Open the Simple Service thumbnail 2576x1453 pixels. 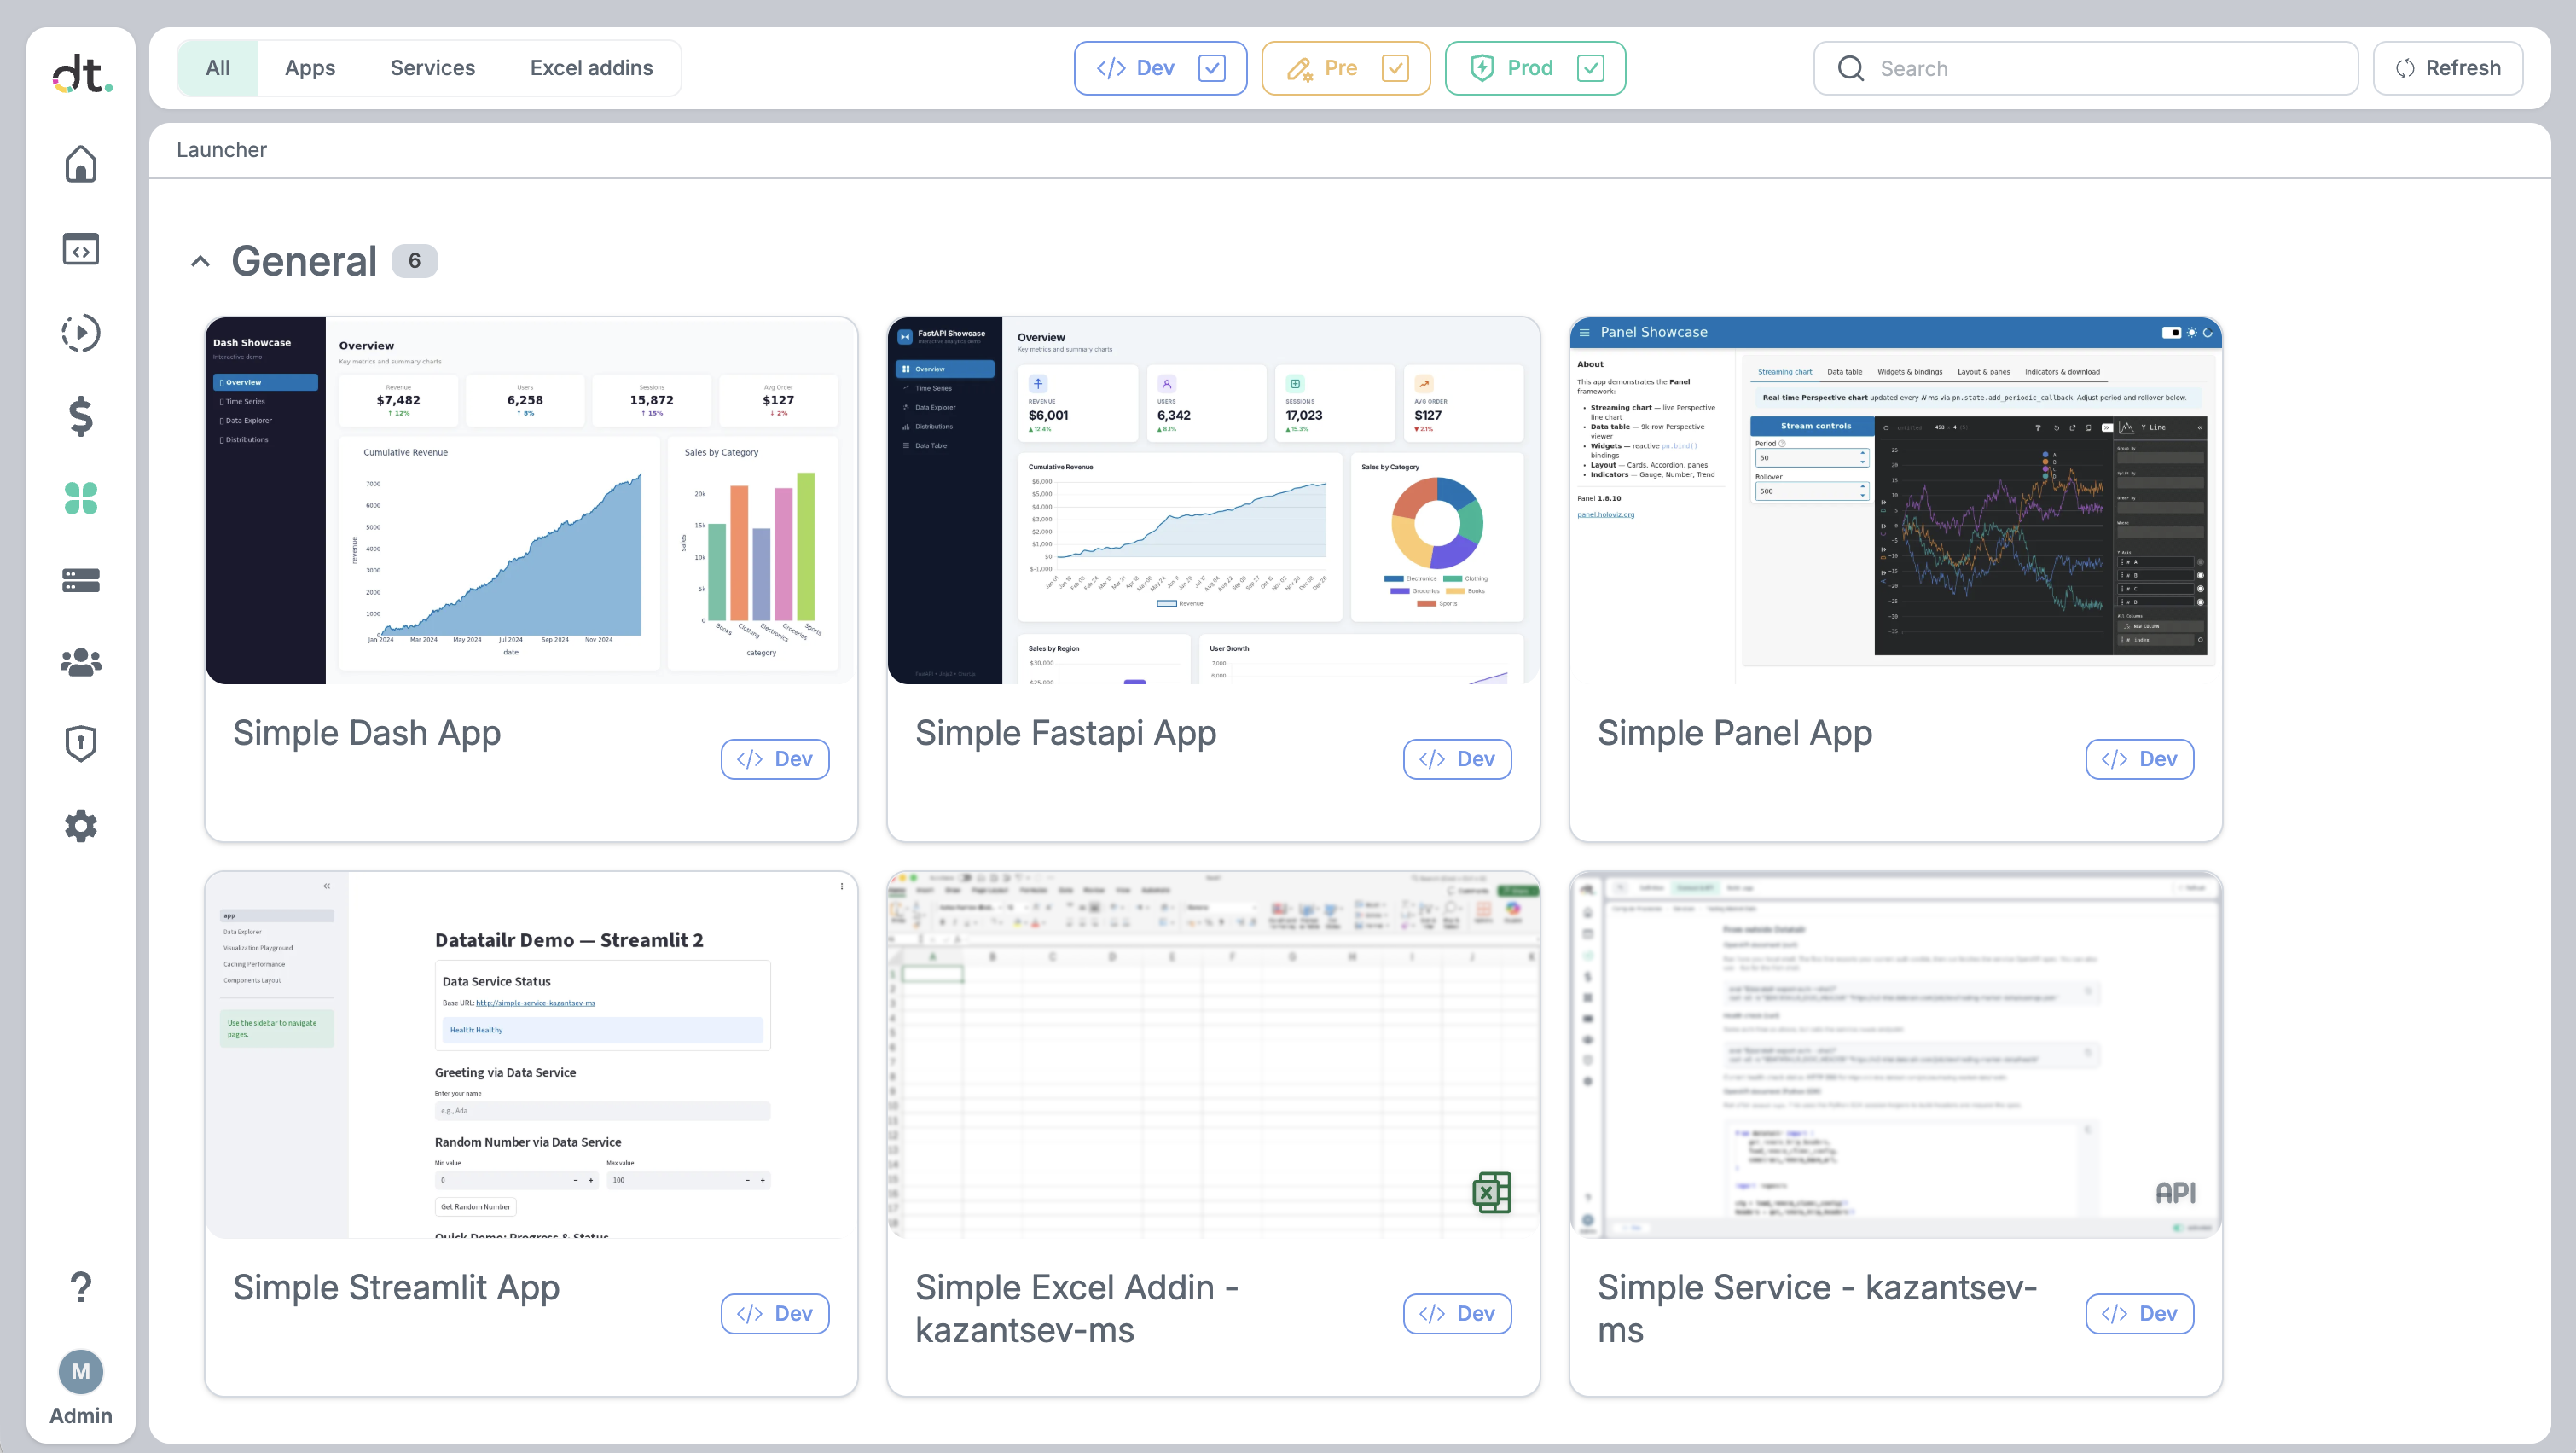click(1896, 1055)
